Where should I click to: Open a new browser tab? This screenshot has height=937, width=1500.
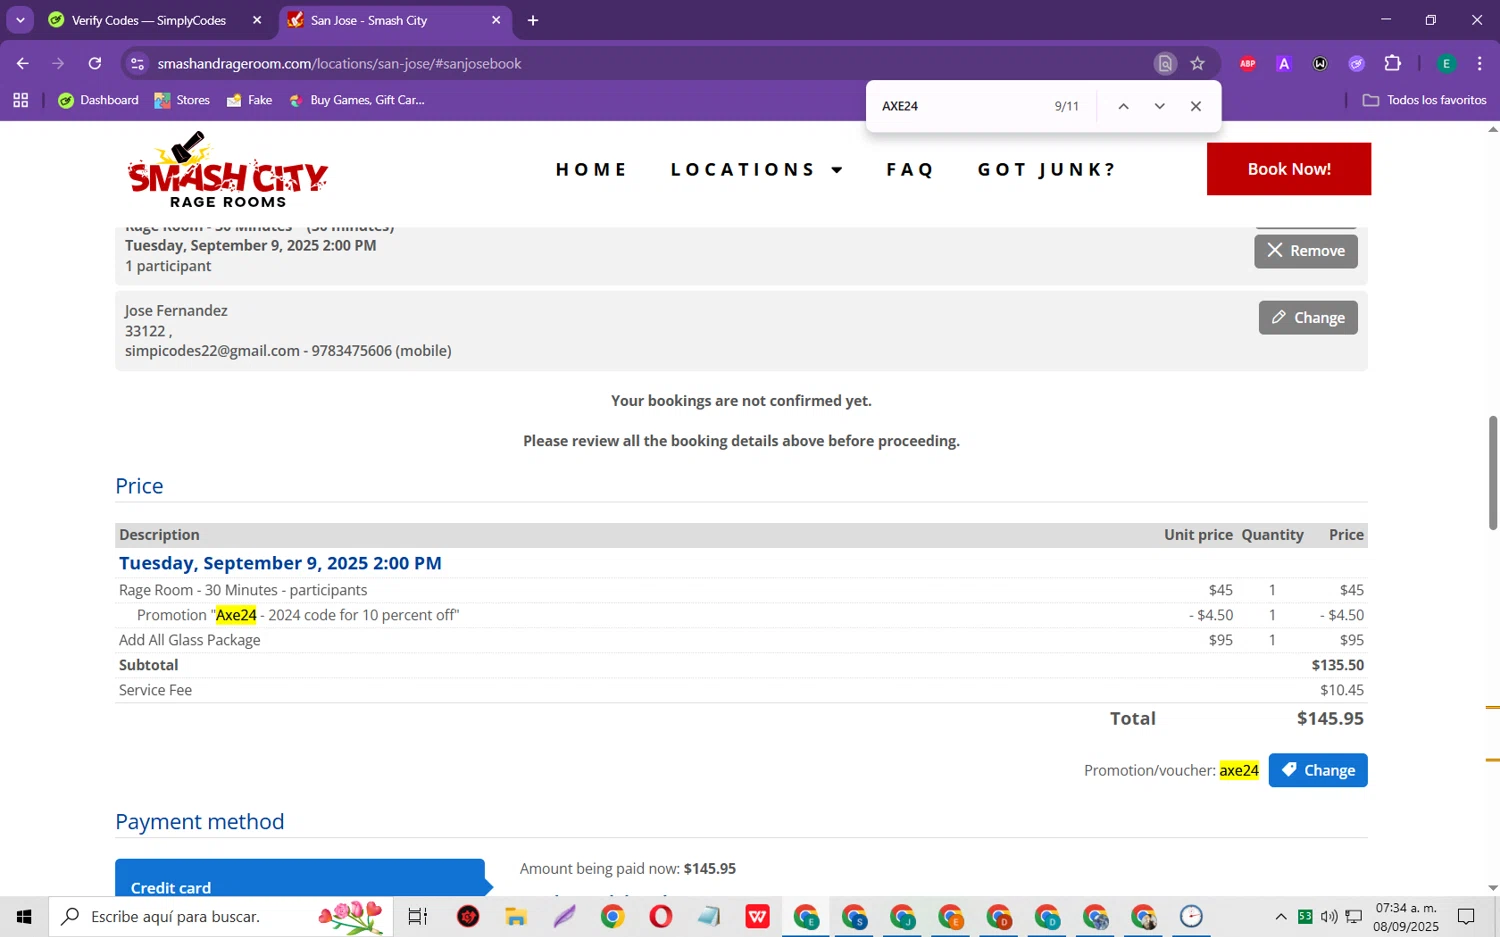533,20
